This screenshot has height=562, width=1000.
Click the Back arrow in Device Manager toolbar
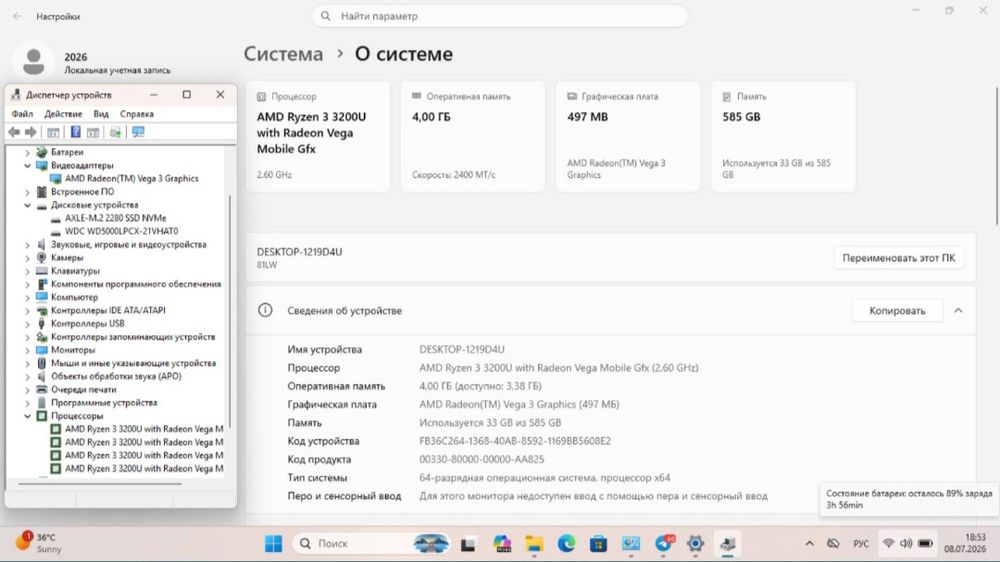click(14, 132)
